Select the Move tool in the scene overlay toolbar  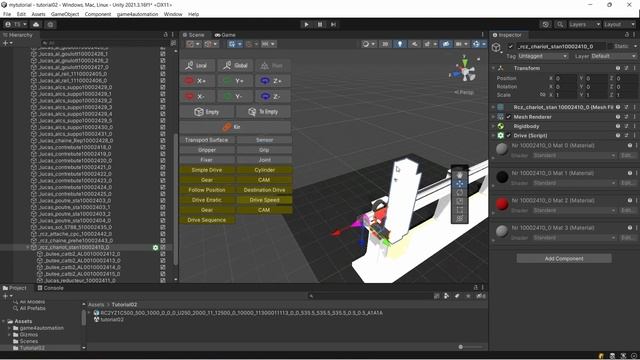[x=460, y=184]
